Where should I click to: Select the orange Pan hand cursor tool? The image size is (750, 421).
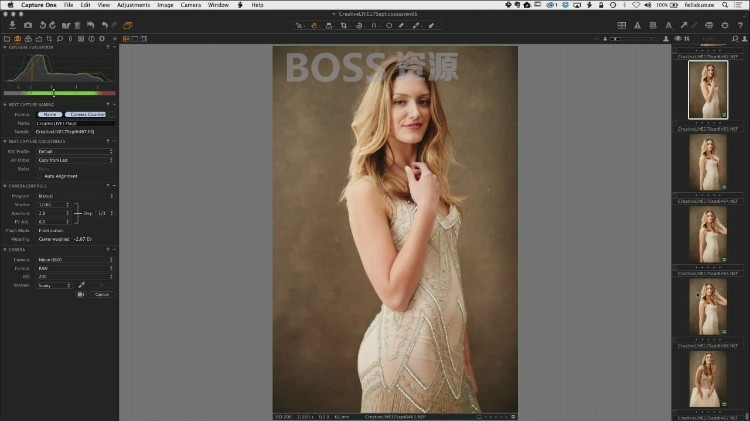314,25
